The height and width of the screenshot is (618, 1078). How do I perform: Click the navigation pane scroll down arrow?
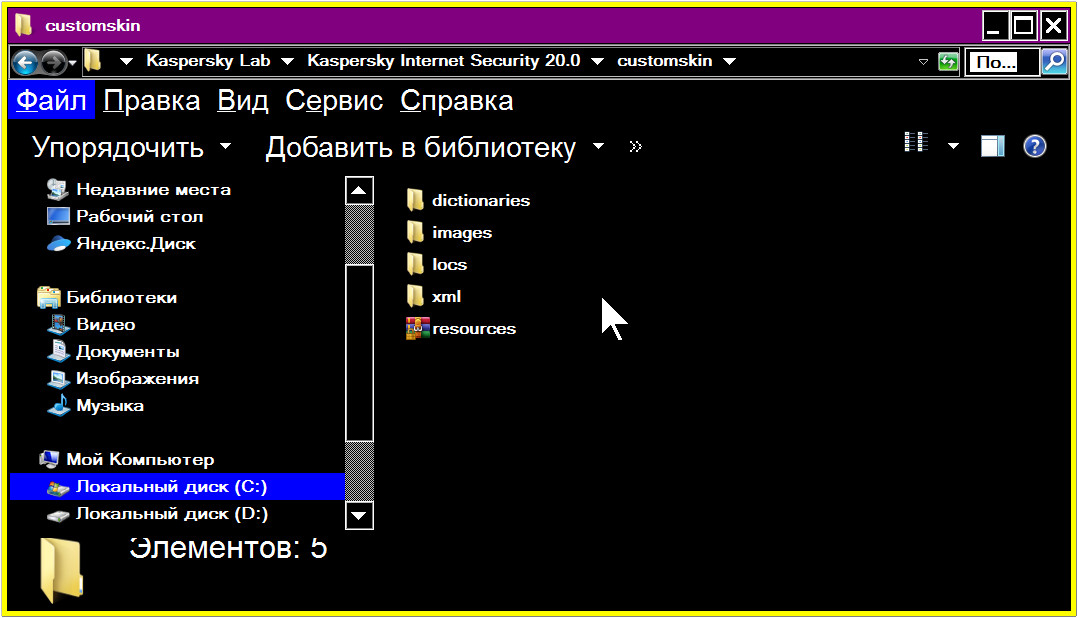(359, 516)
